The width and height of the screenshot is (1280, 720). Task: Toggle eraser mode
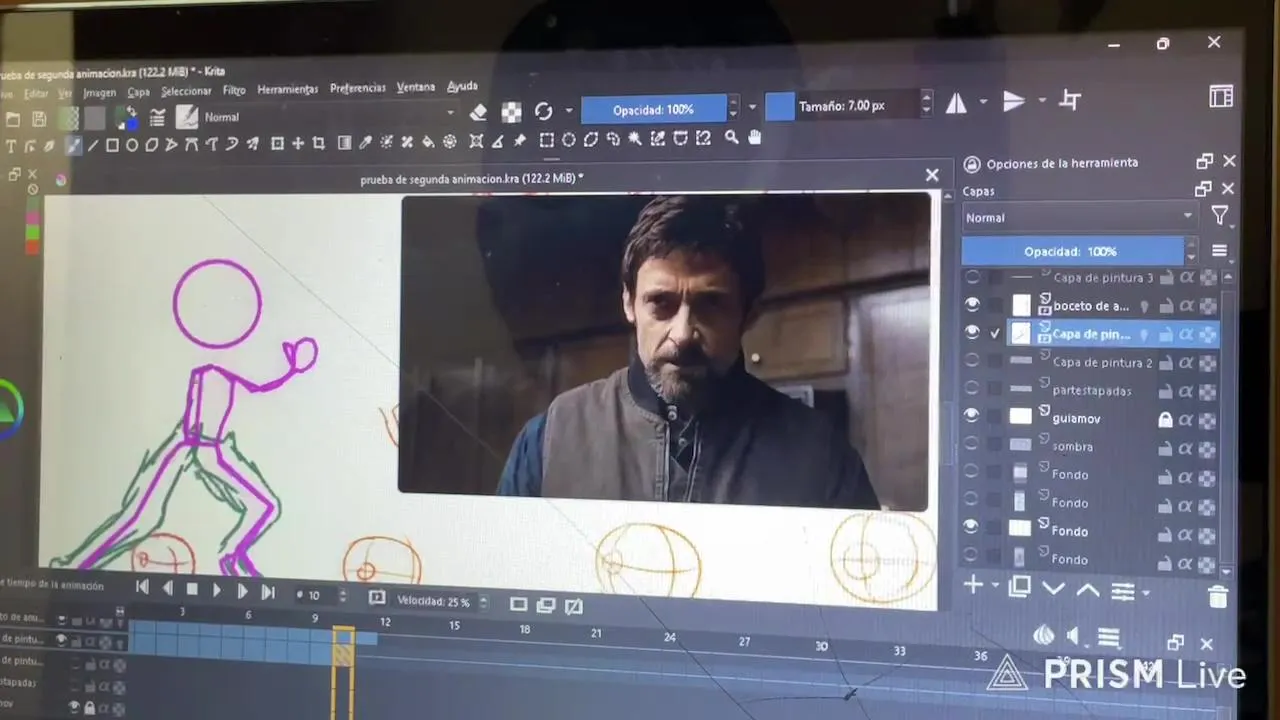pos(478,112)
